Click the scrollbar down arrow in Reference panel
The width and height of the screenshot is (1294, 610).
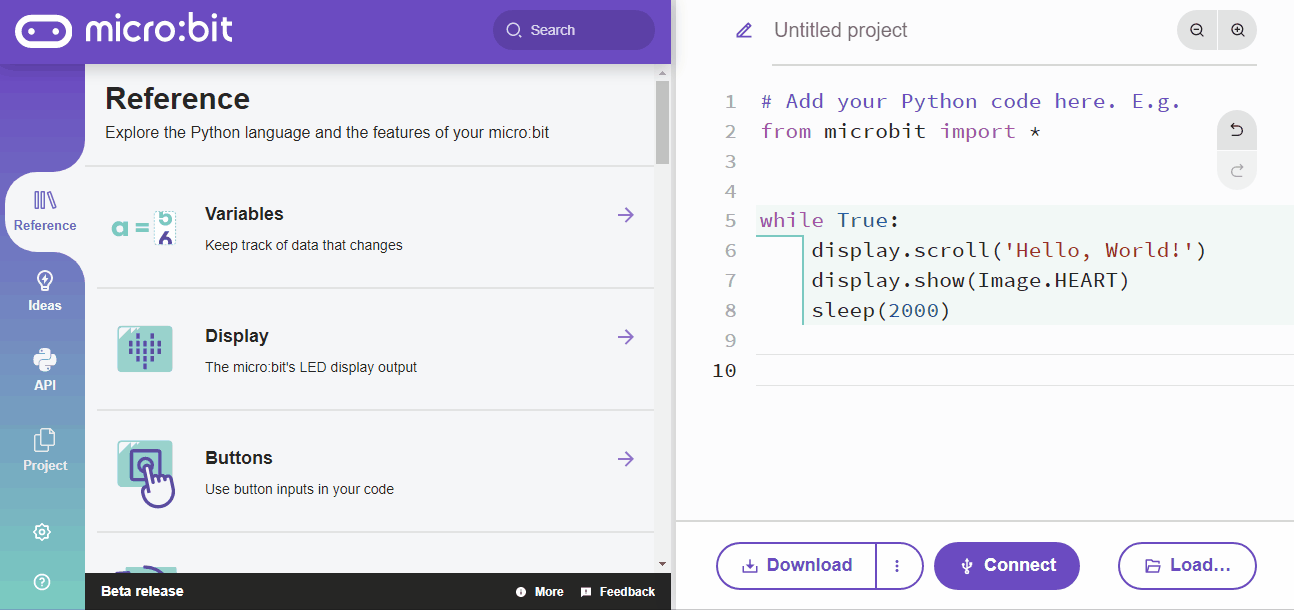(662, 565)
